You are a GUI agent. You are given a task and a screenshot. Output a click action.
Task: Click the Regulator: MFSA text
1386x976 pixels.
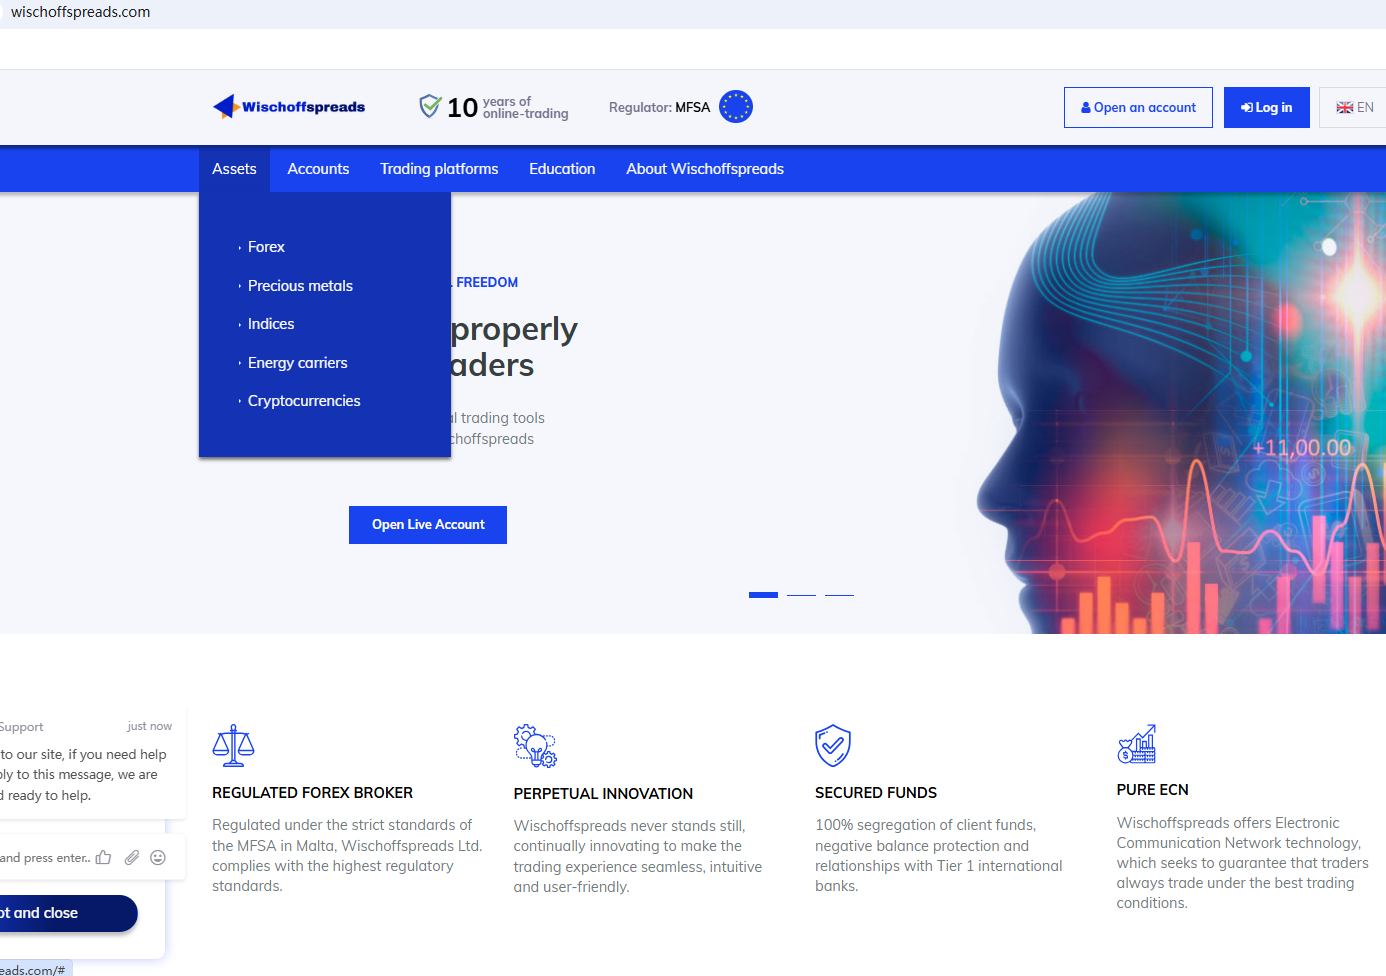(x=659, y=107)
